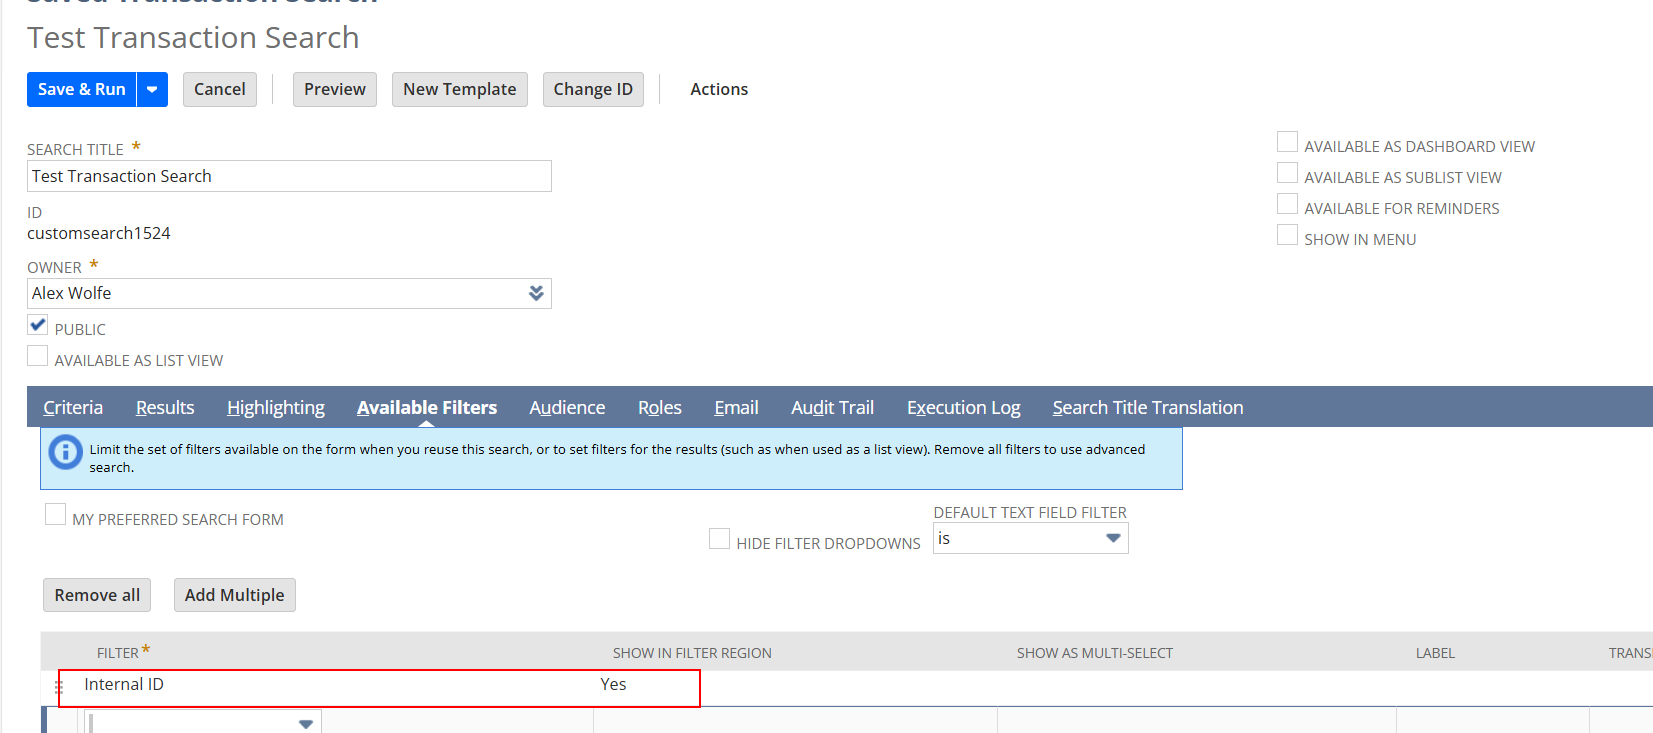Image resolution: width=1653 pixels, height=733 pixels.
Task: Check My Preferred Search Form
Action: [x=56, y=515]
